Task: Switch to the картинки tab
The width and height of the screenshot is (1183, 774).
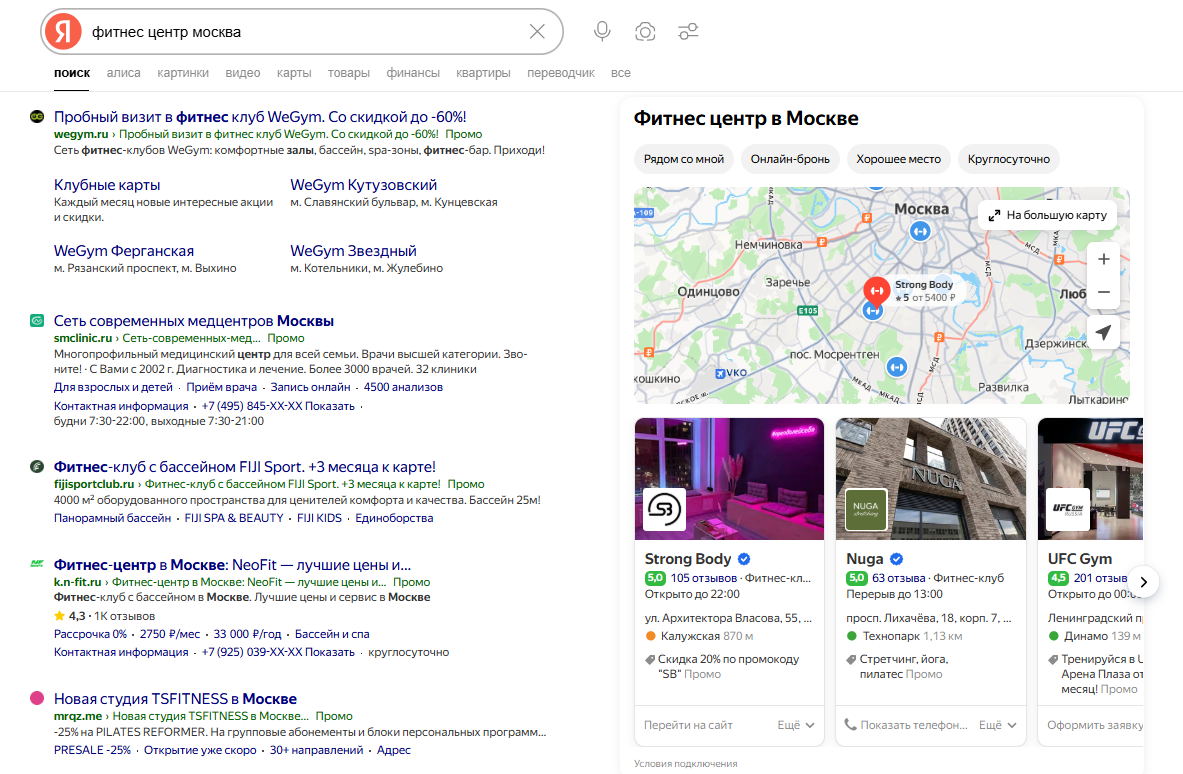Action: click(183, 73)
